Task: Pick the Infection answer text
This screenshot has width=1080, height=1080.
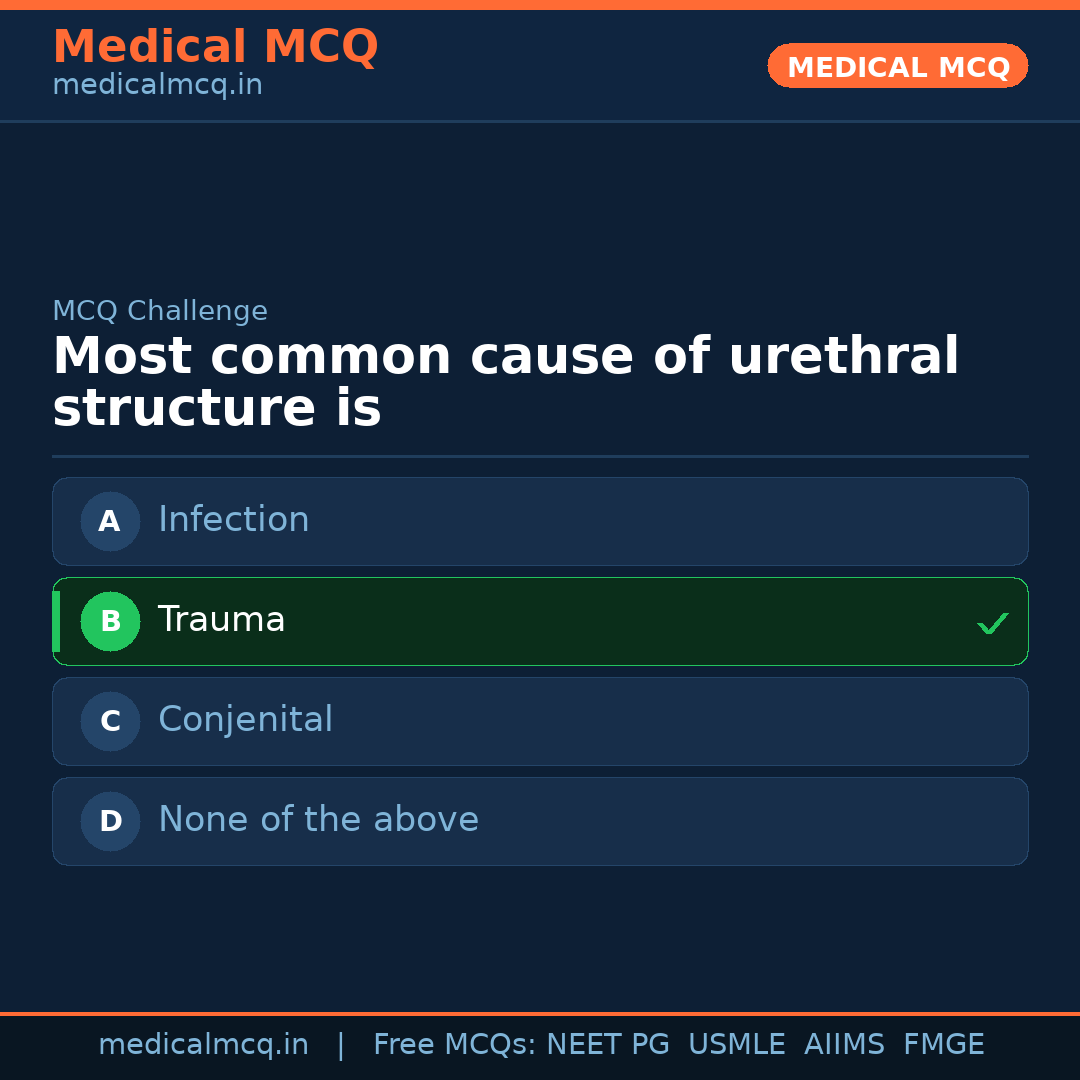Action: (234, 520)
